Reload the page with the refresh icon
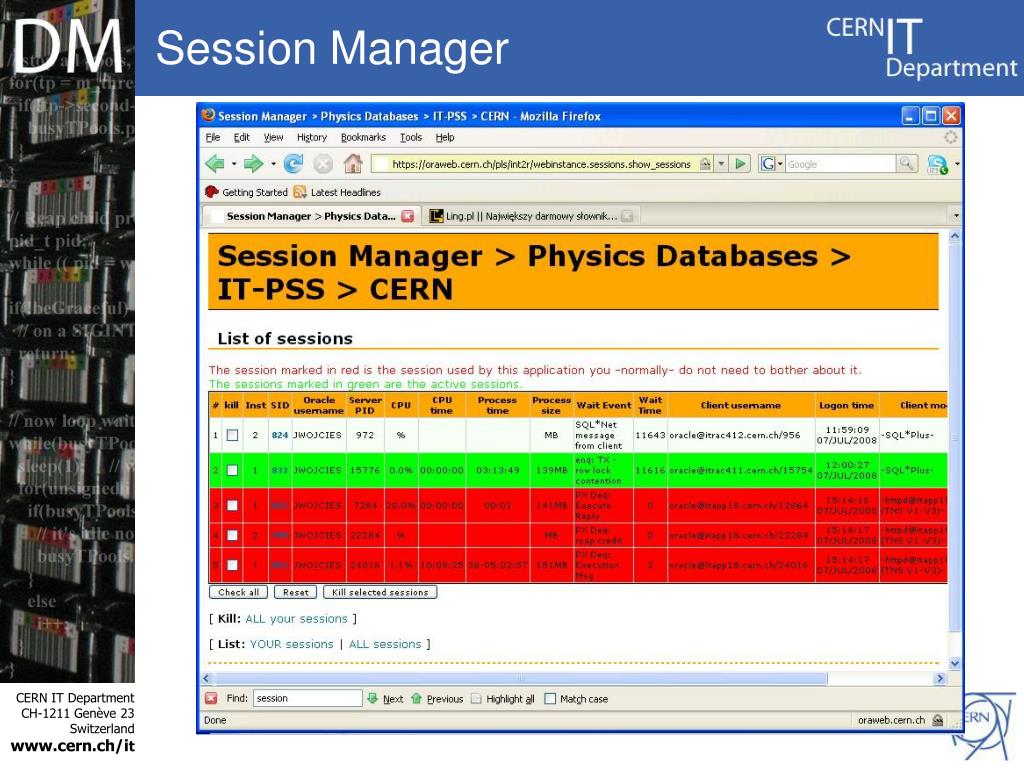The height and width of the screenshot is (768, 1024). click(293, 163)
